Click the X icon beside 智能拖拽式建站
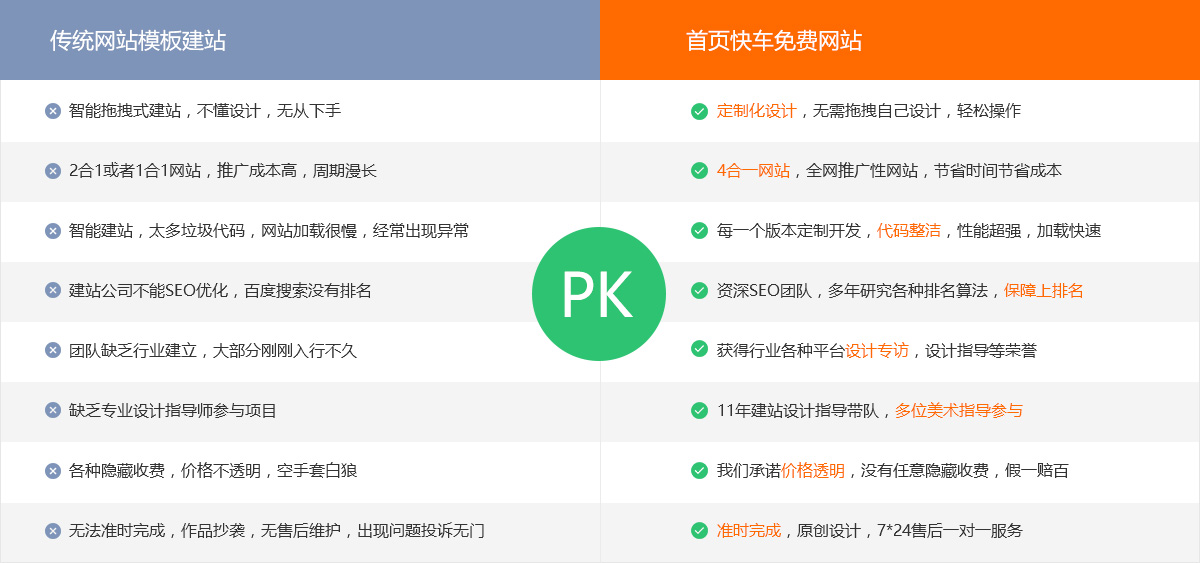 coord(53,111)
